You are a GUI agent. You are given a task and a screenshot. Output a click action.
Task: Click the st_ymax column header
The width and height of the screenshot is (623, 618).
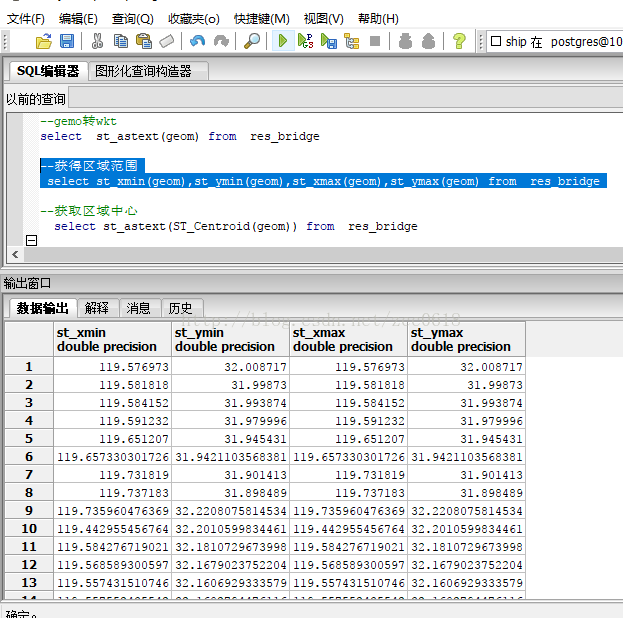[x=466, y=339]
